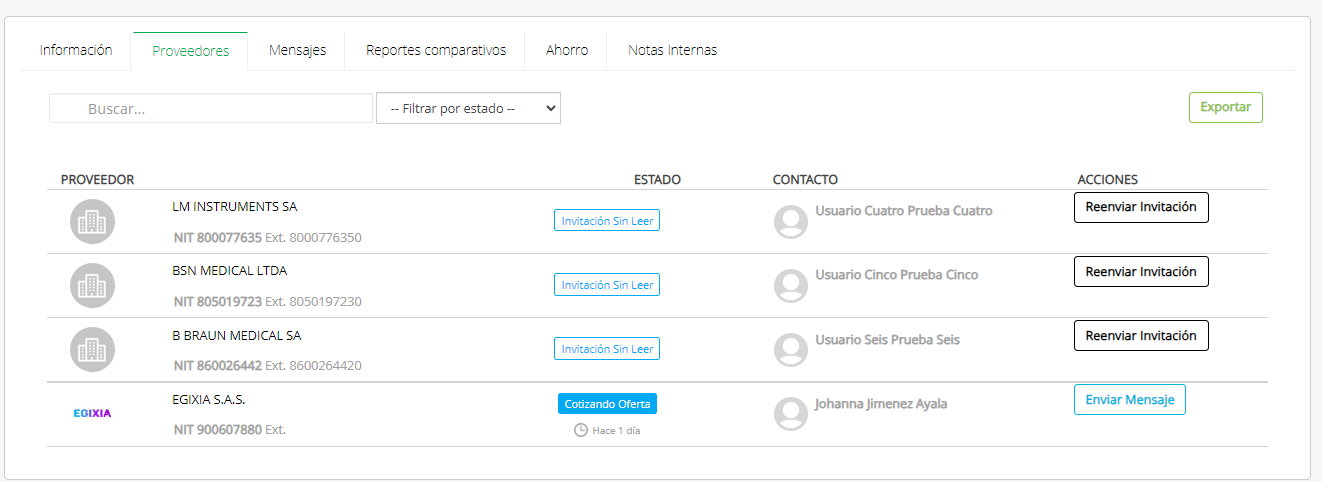Click the B Braun Medical building icon

click(x=92, y=350)
